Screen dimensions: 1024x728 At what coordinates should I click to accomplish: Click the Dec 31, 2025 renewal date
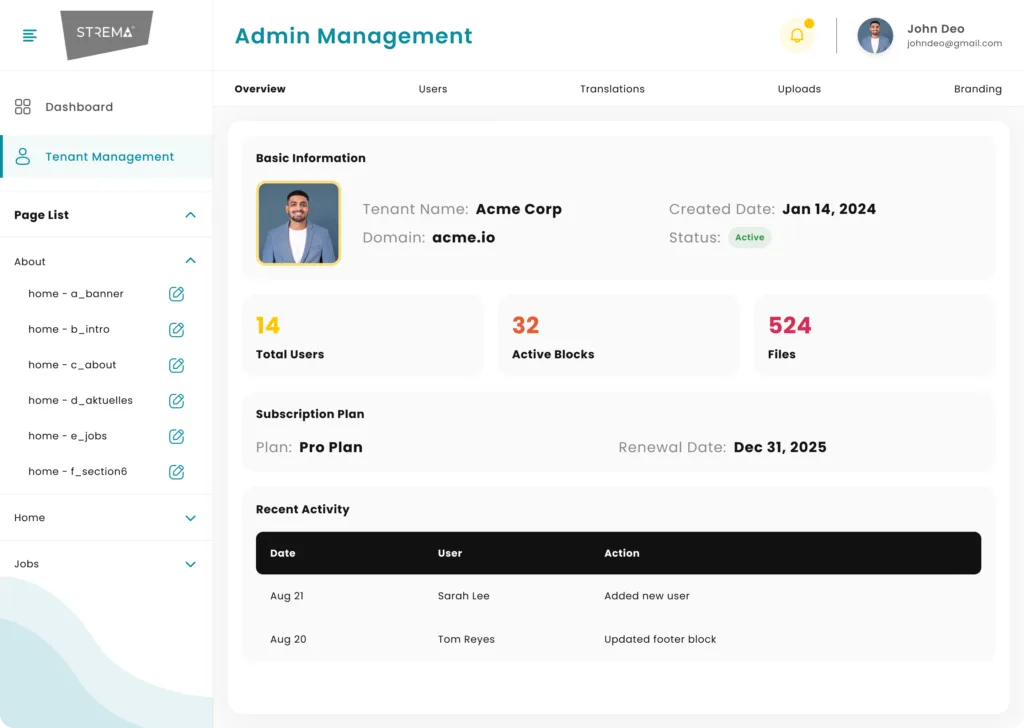780,447
